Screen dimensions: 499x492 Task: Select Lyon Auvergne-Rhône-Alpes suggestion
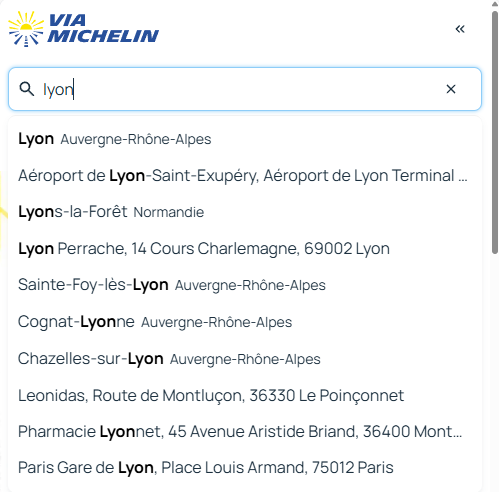245,139
